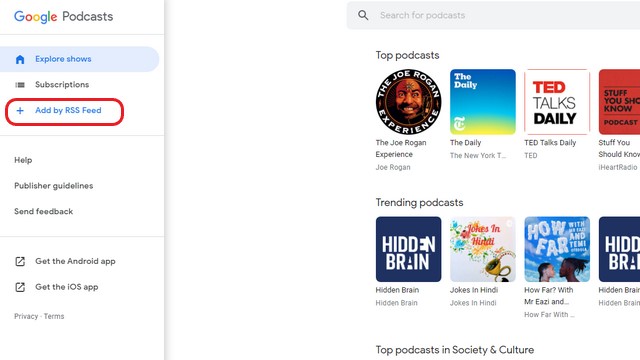Open Publisher guidelines
640x360 pixels.
53,186
